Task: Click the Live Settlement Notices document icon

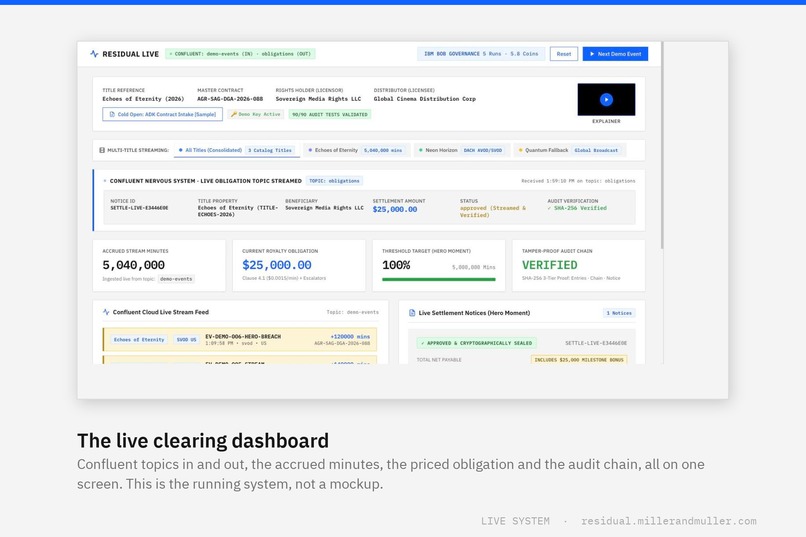Action: point(412,312)
